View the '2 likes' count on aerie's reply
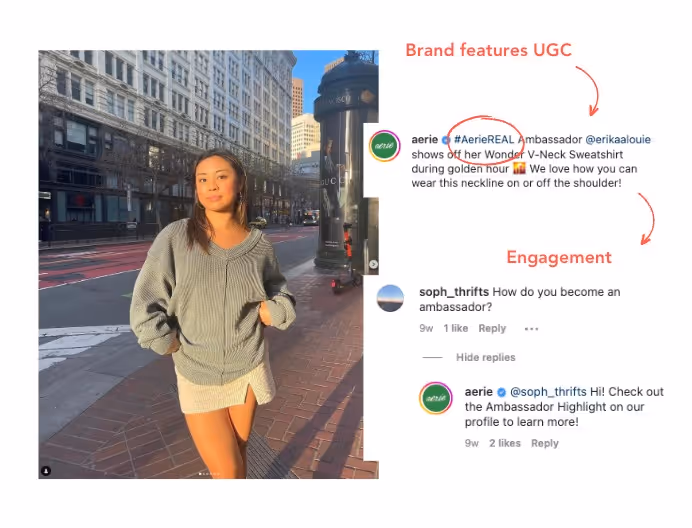This screenshot has width=692, height=528. pos(505,443)
